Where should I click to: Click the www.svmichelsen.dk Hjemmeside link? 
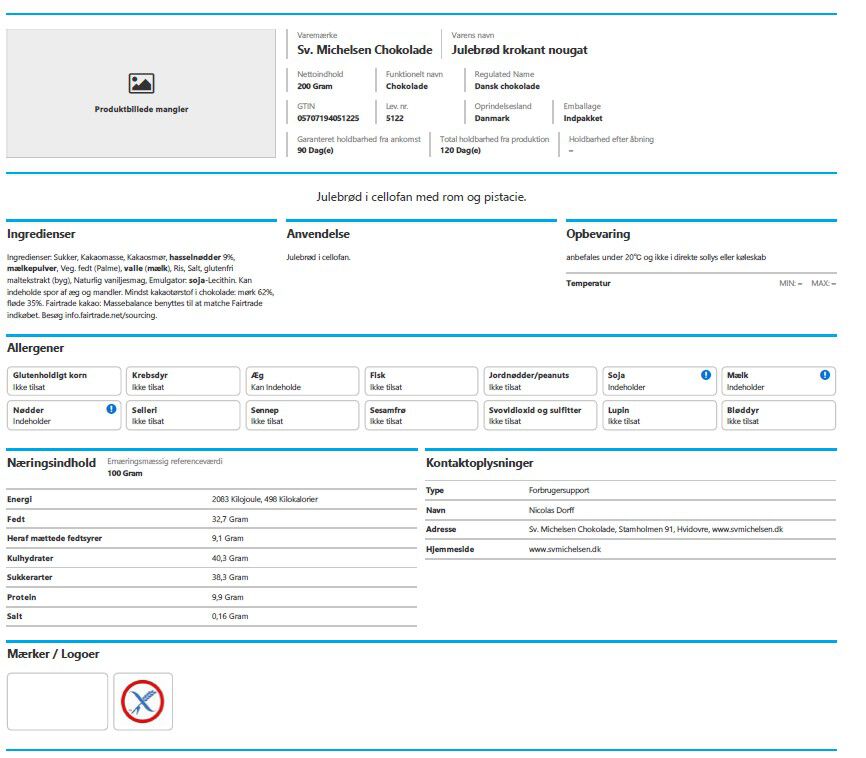tap(564, 549)
